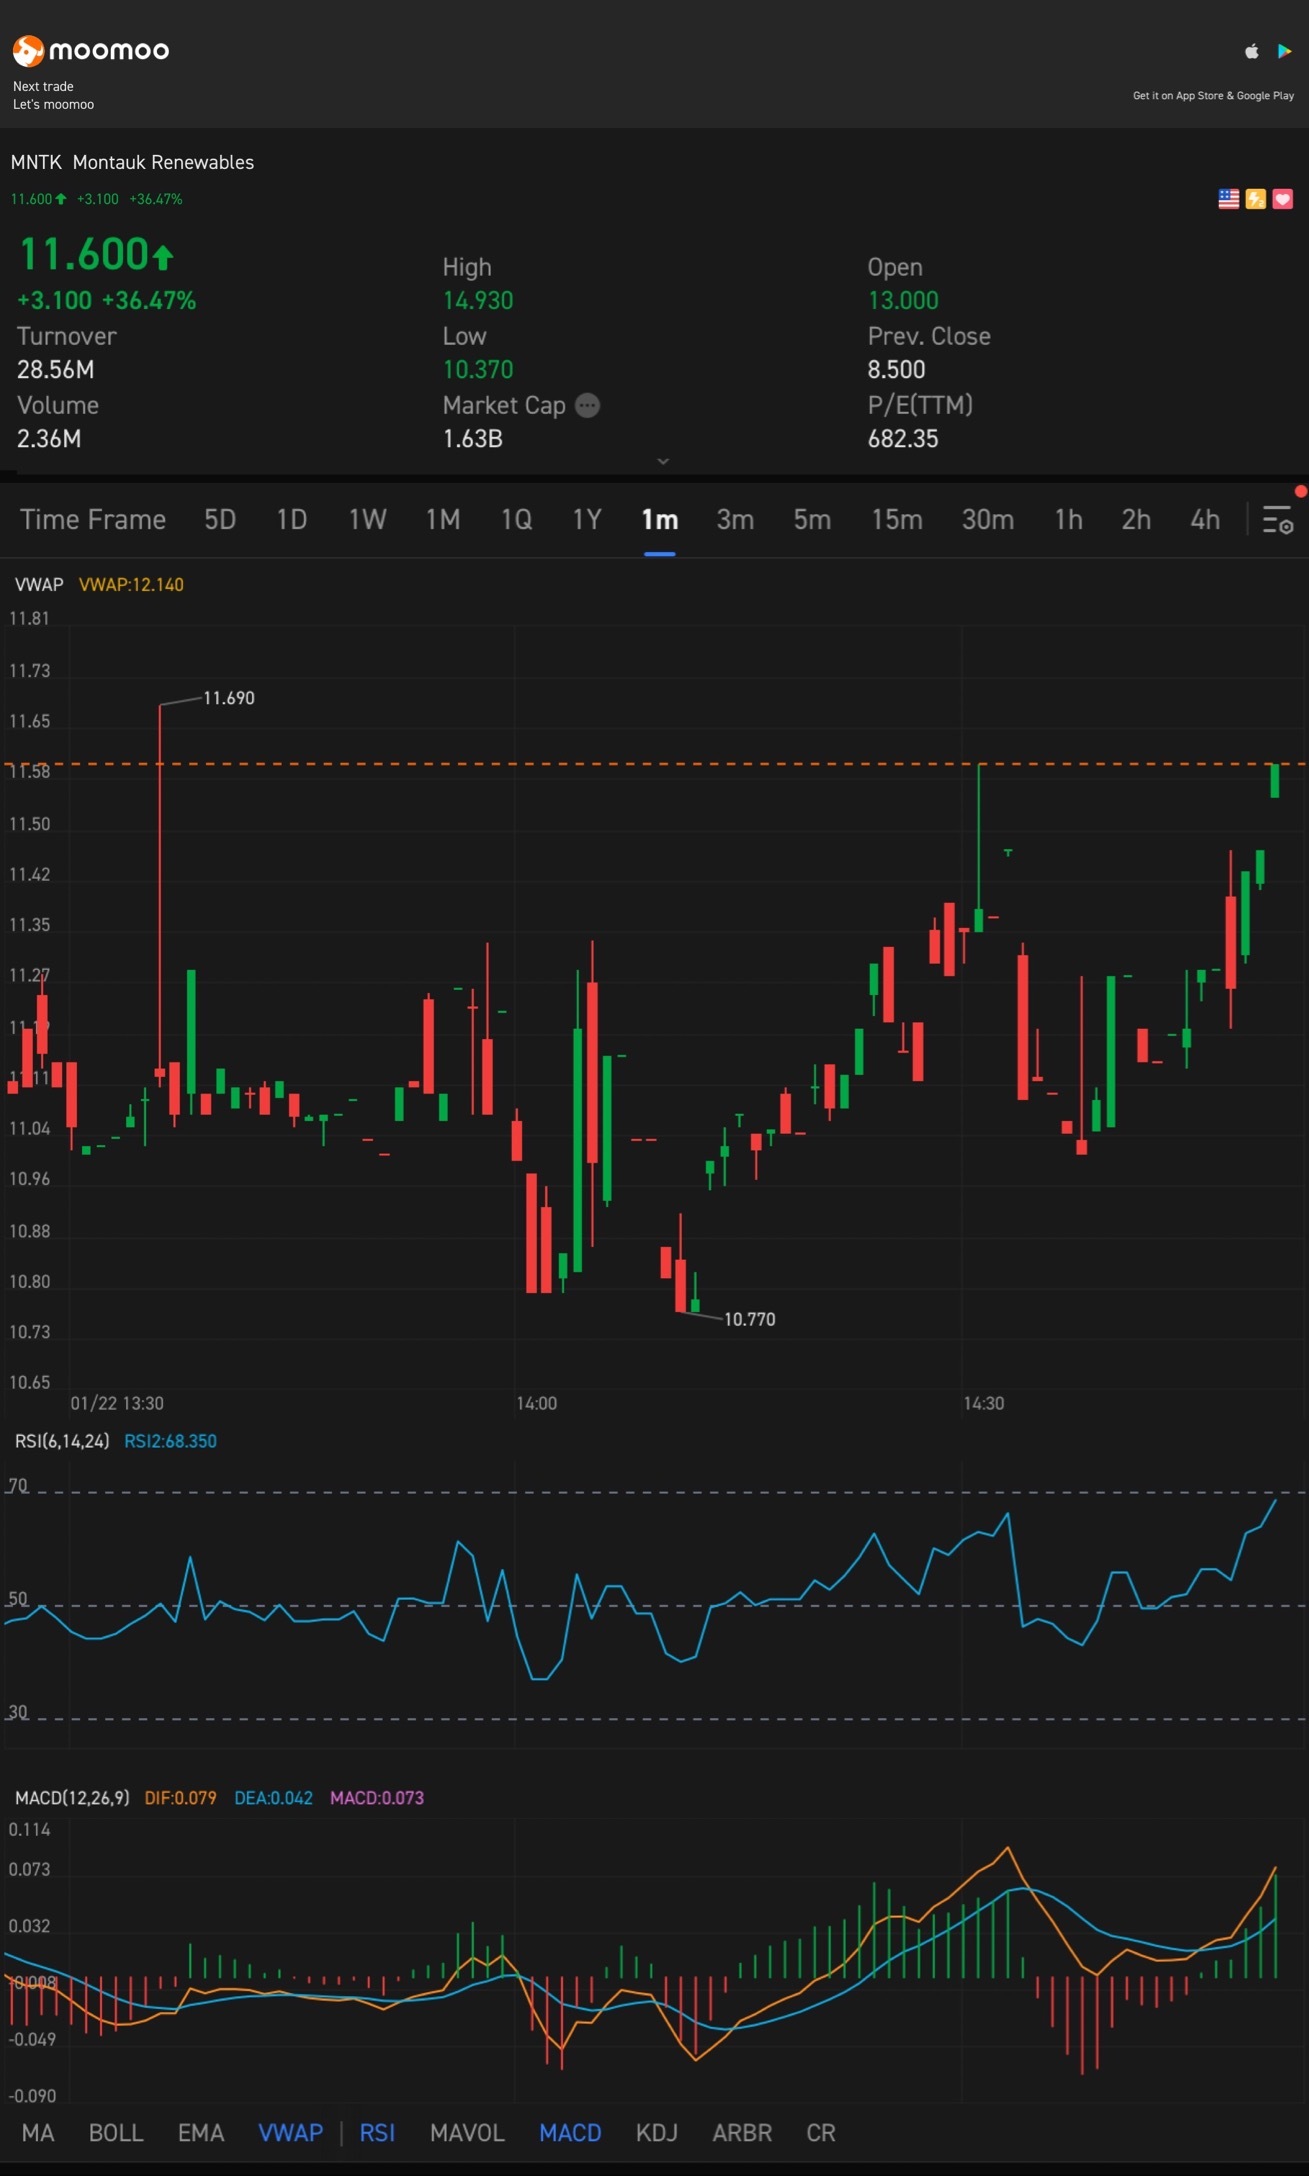This screenshot has height=2176, width=1309.
Task: Click the Open value 13.000
Action: click(x=903, y=300)
